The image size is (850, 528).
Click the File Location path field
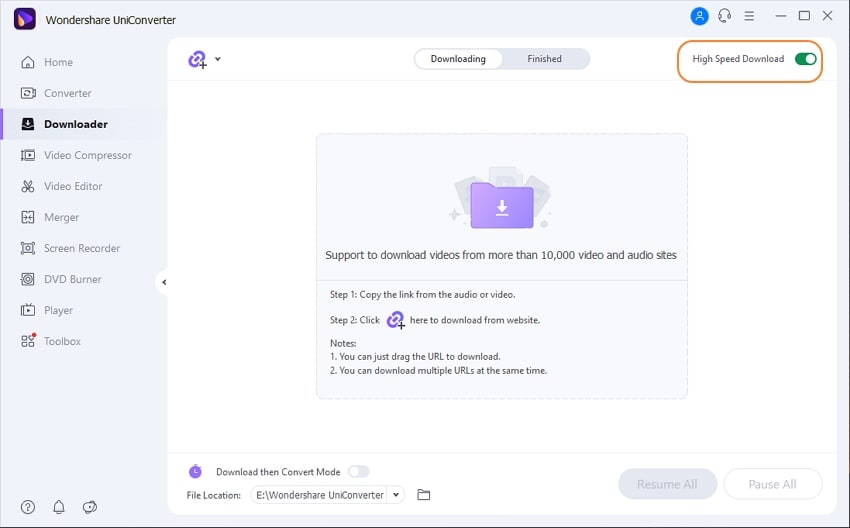pyautogui.click(x=320, y=495)
